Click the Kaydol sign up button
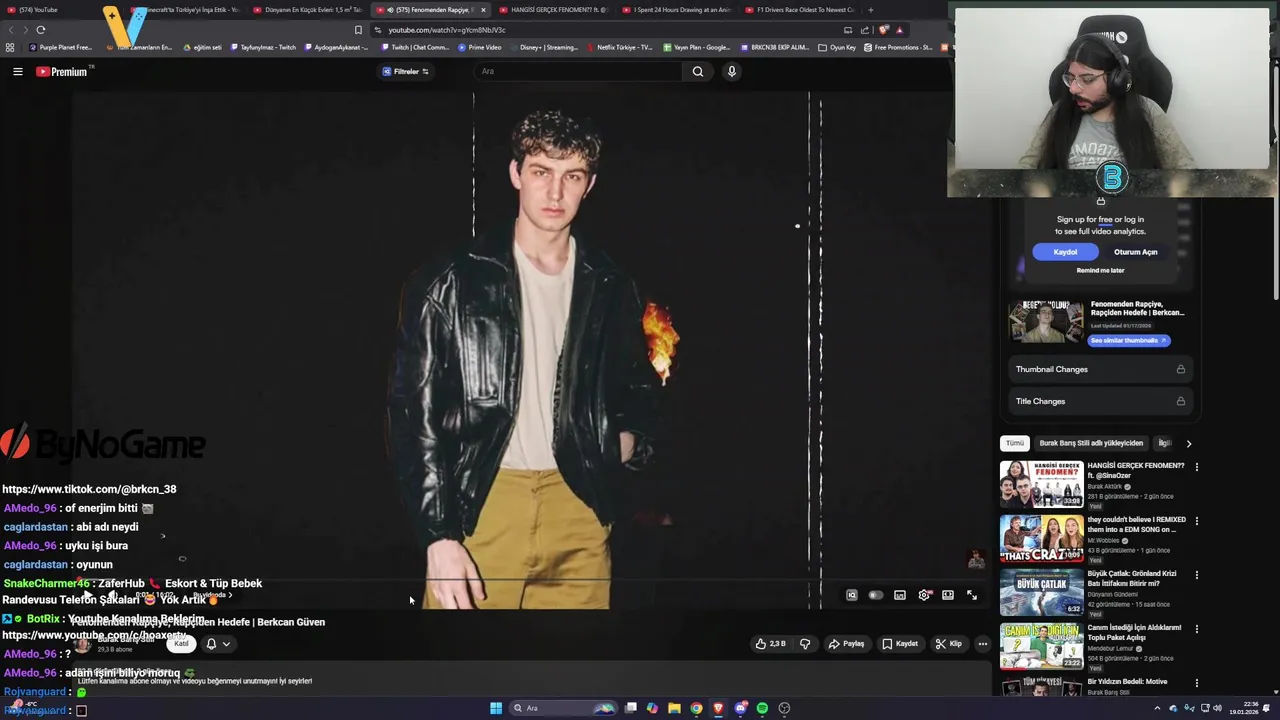Viewport: 1280px width, 720px height. pyautogui.click(x=1065, y=252)
